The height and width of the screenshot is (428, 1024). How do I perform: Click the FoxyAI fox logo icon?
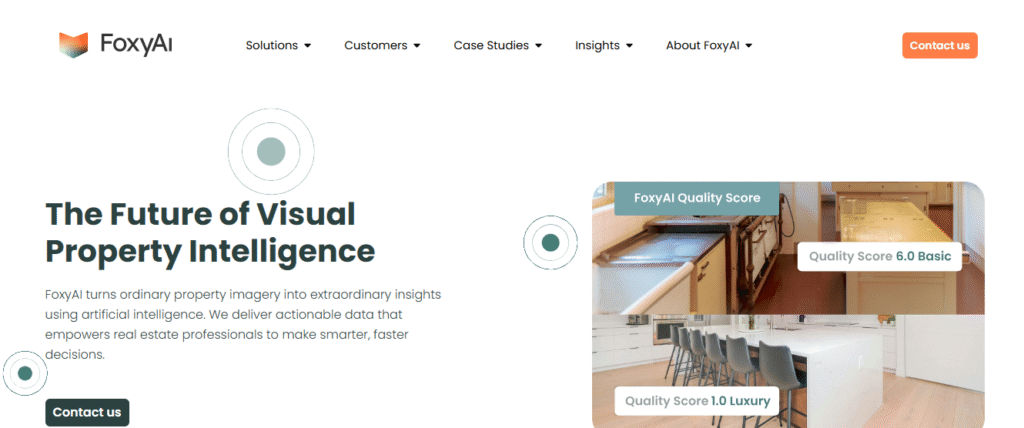tap(73, 45)
